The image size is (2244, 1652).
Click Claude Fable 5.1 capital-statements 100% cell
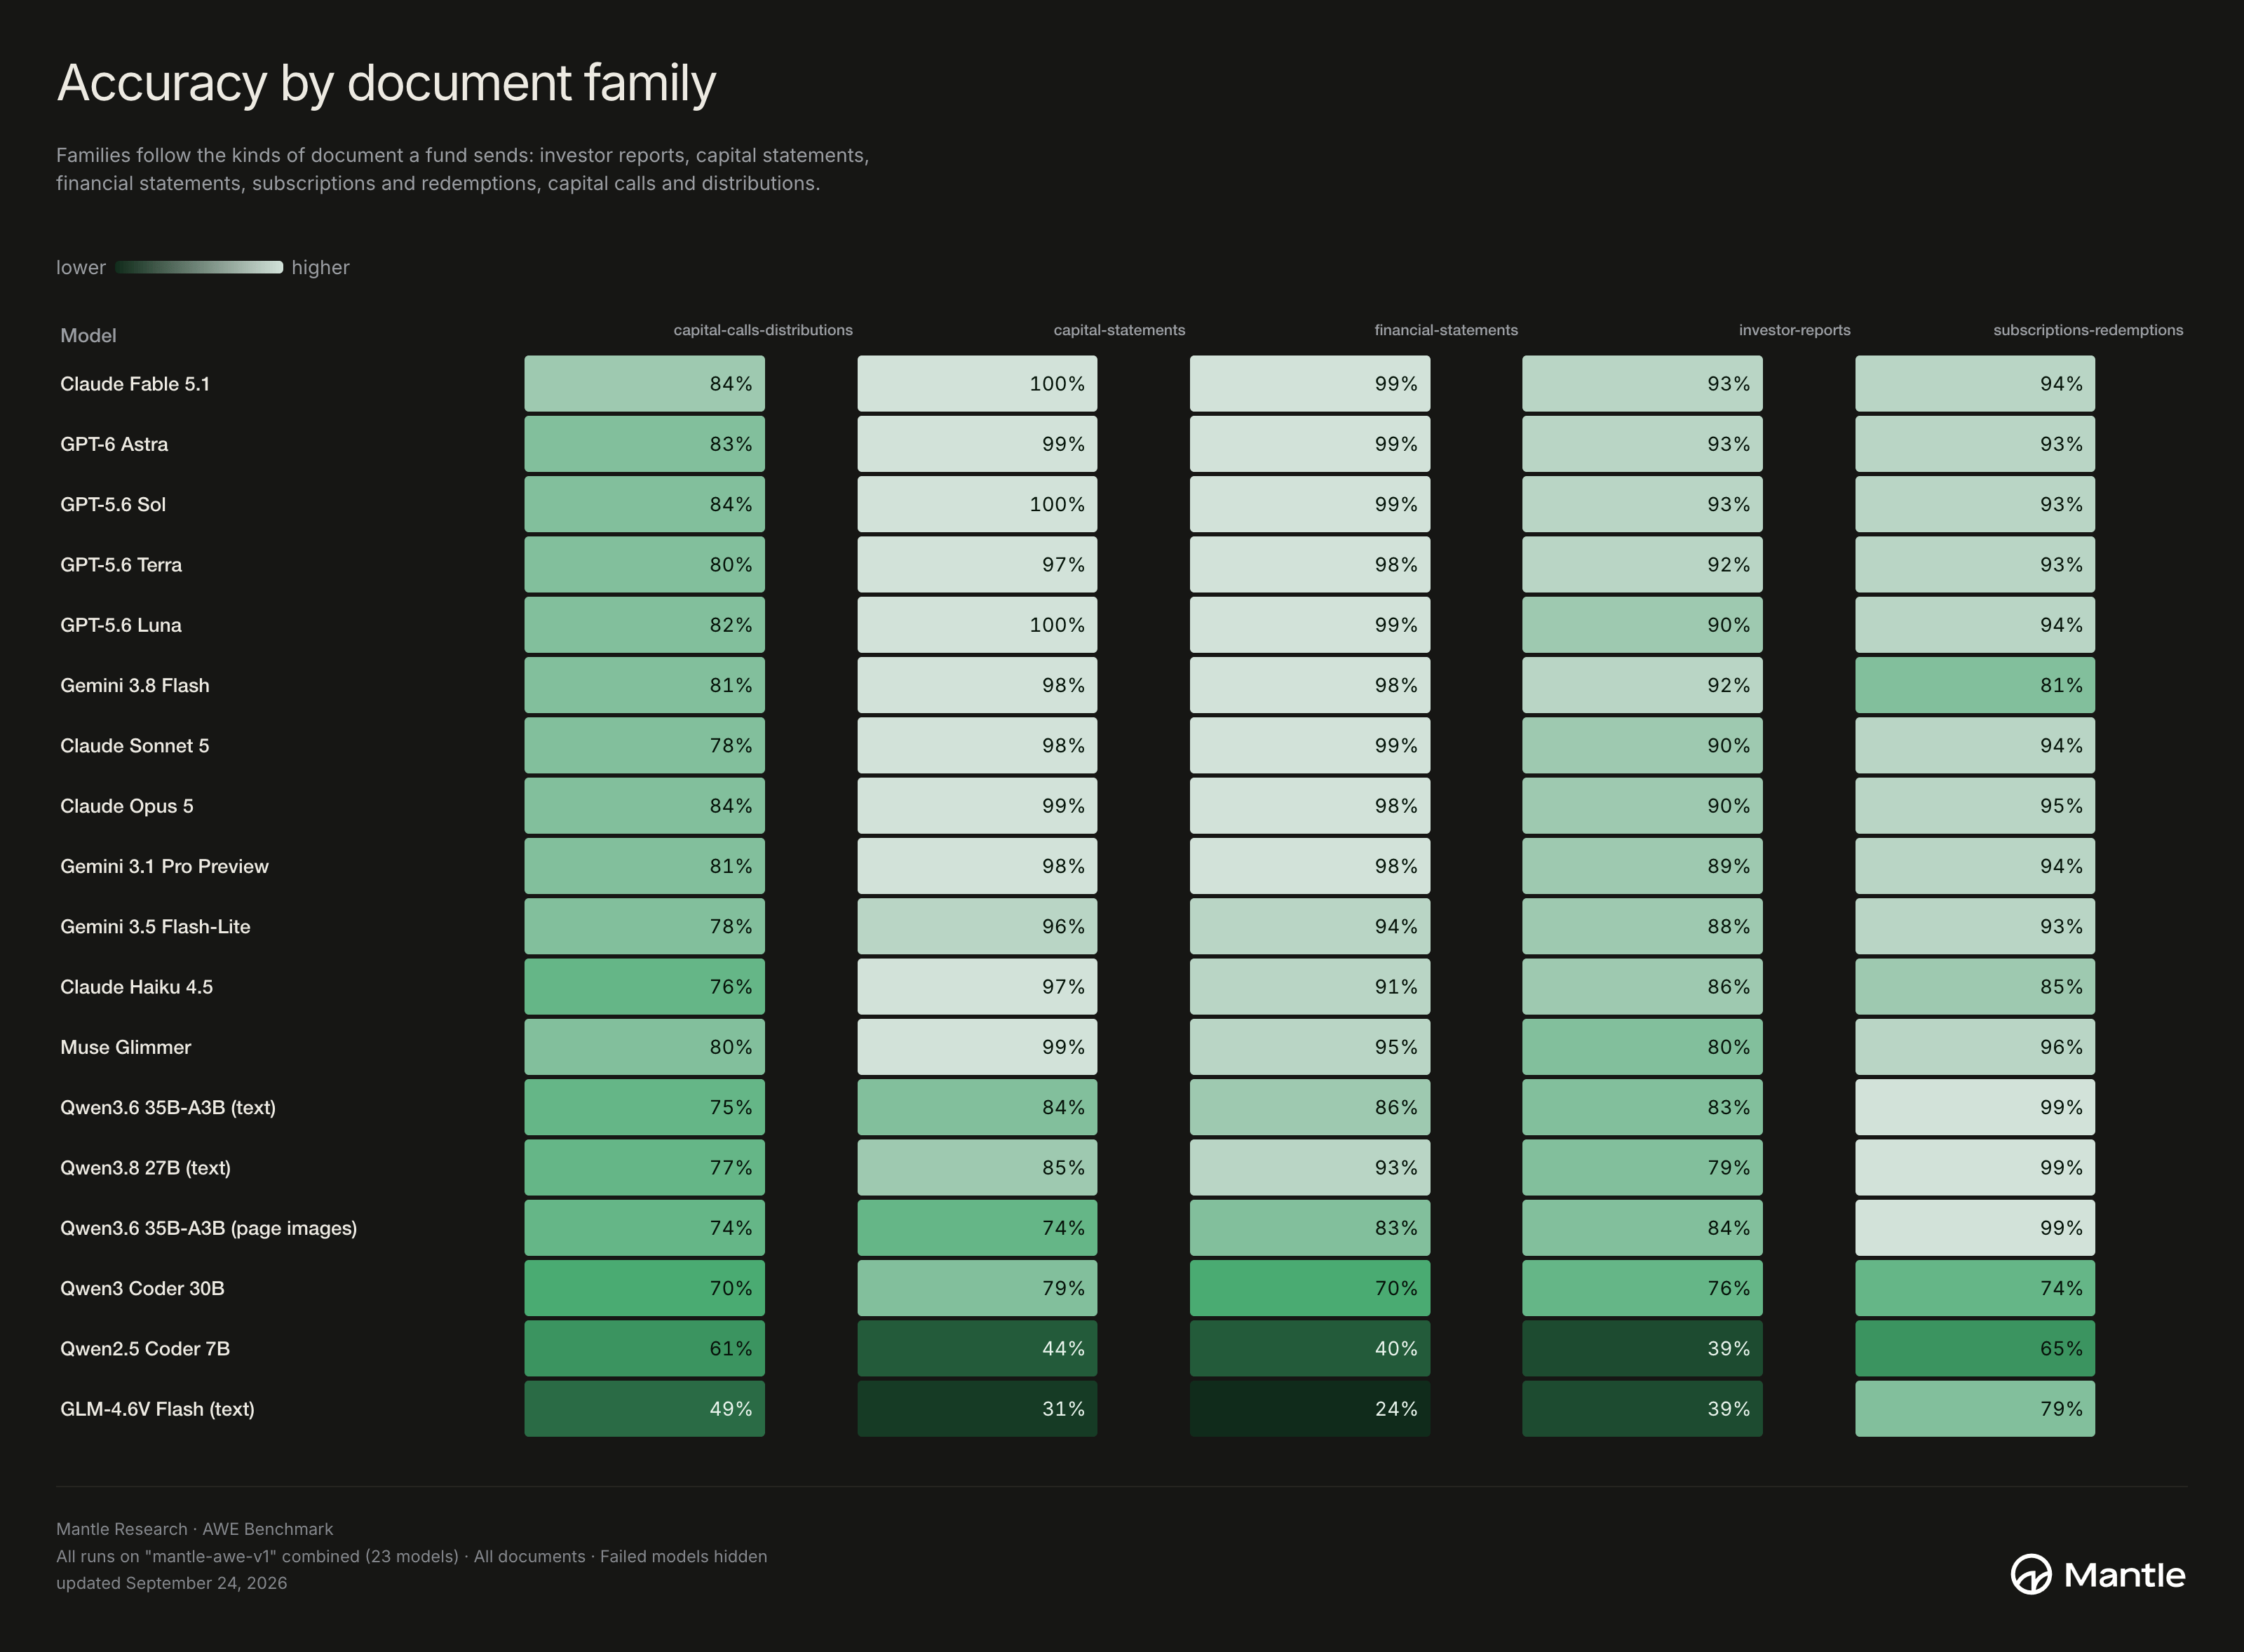click(977, 384)
